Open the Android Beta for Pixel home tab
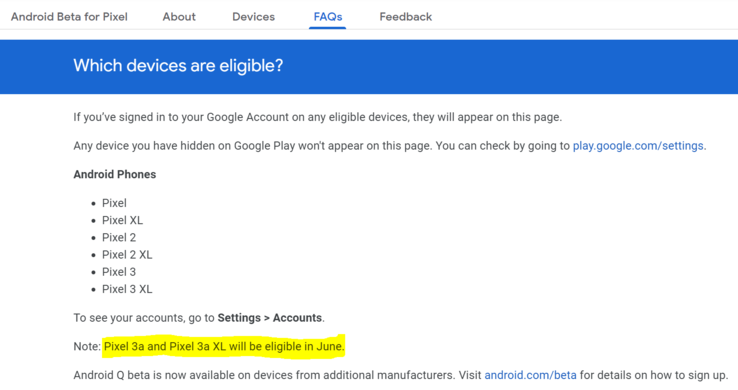738x390 pixels. point(69,17)
